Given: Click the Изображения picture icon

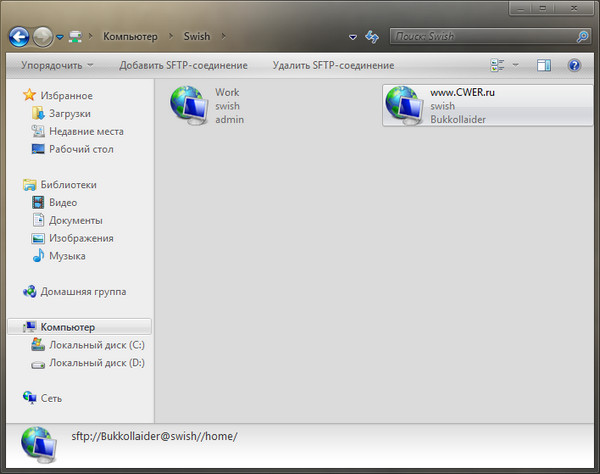Looking at the screenshot, I should coord(38,238).
